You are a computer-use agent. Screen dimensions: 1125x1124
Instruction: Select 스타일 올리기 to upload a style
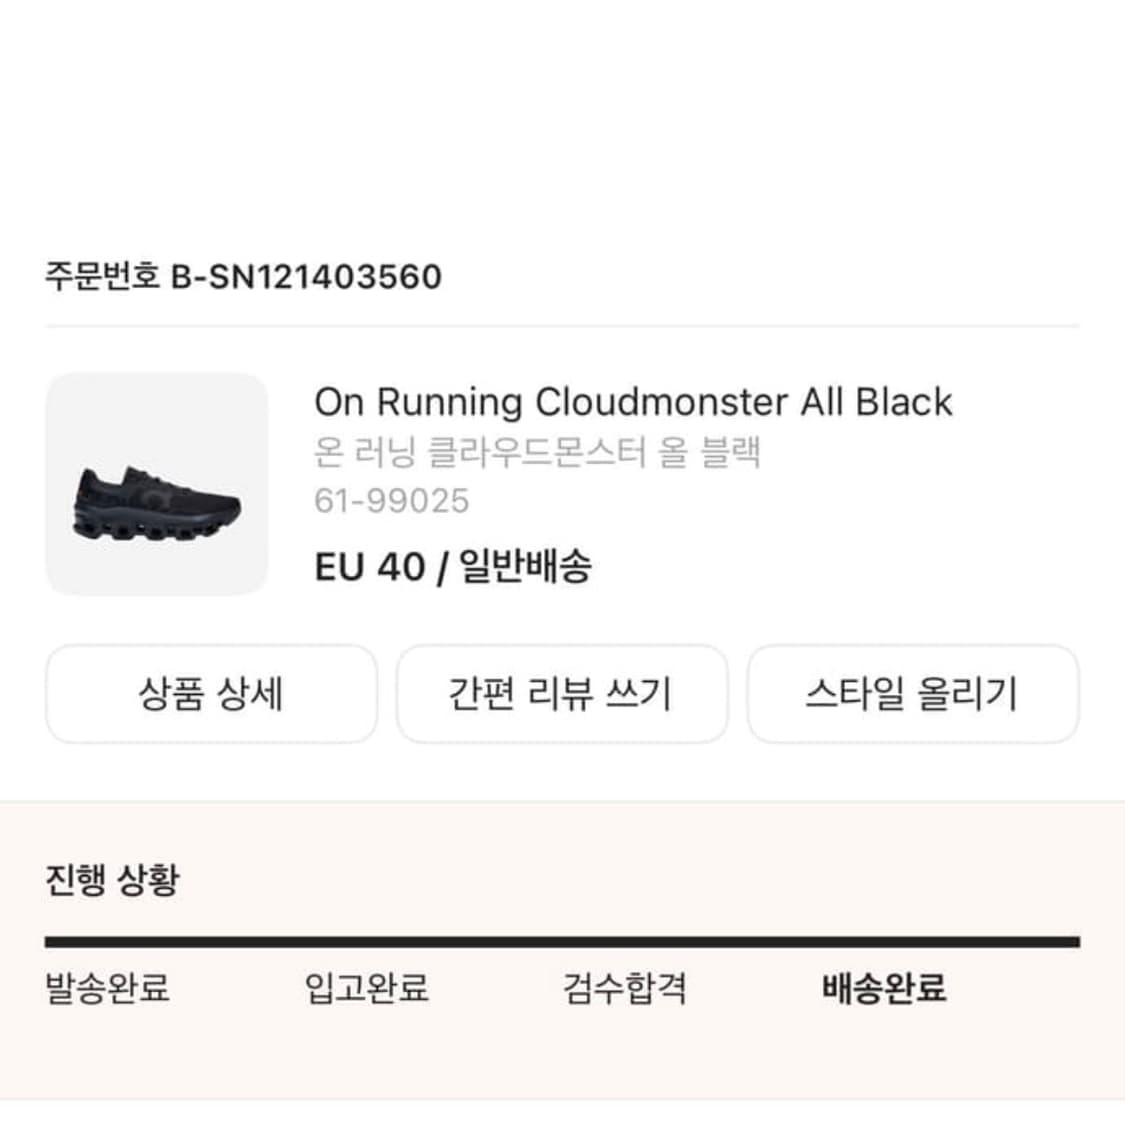(x=913, y=695)
